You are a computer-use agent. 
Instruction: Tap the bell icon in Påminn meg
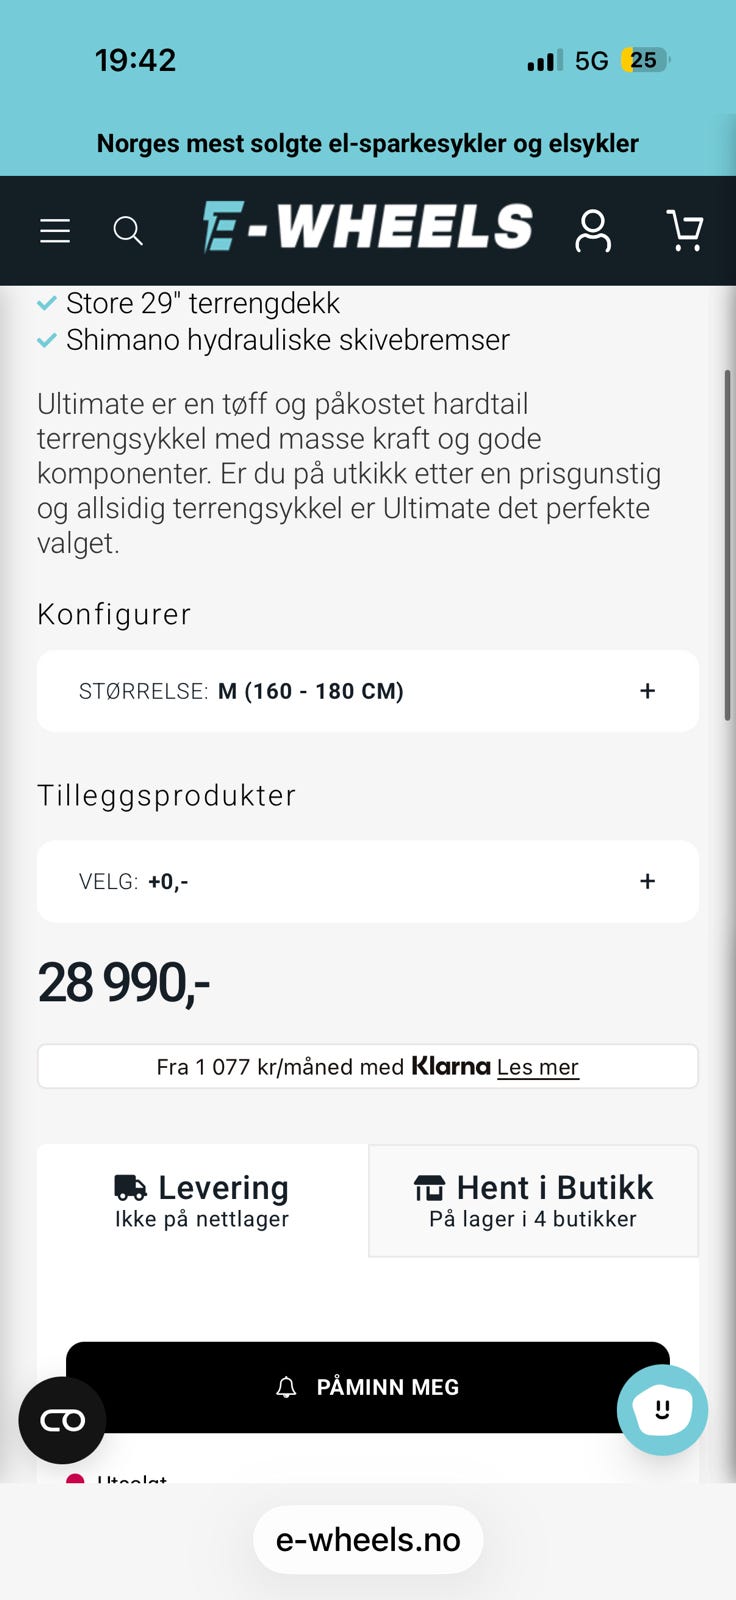click(287, 1387)
